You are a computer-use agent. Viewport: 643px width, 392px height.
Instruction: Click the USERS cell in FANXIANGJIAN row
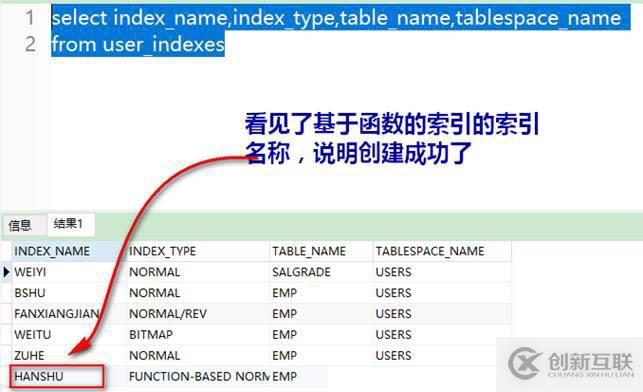[x=442, y=314]
